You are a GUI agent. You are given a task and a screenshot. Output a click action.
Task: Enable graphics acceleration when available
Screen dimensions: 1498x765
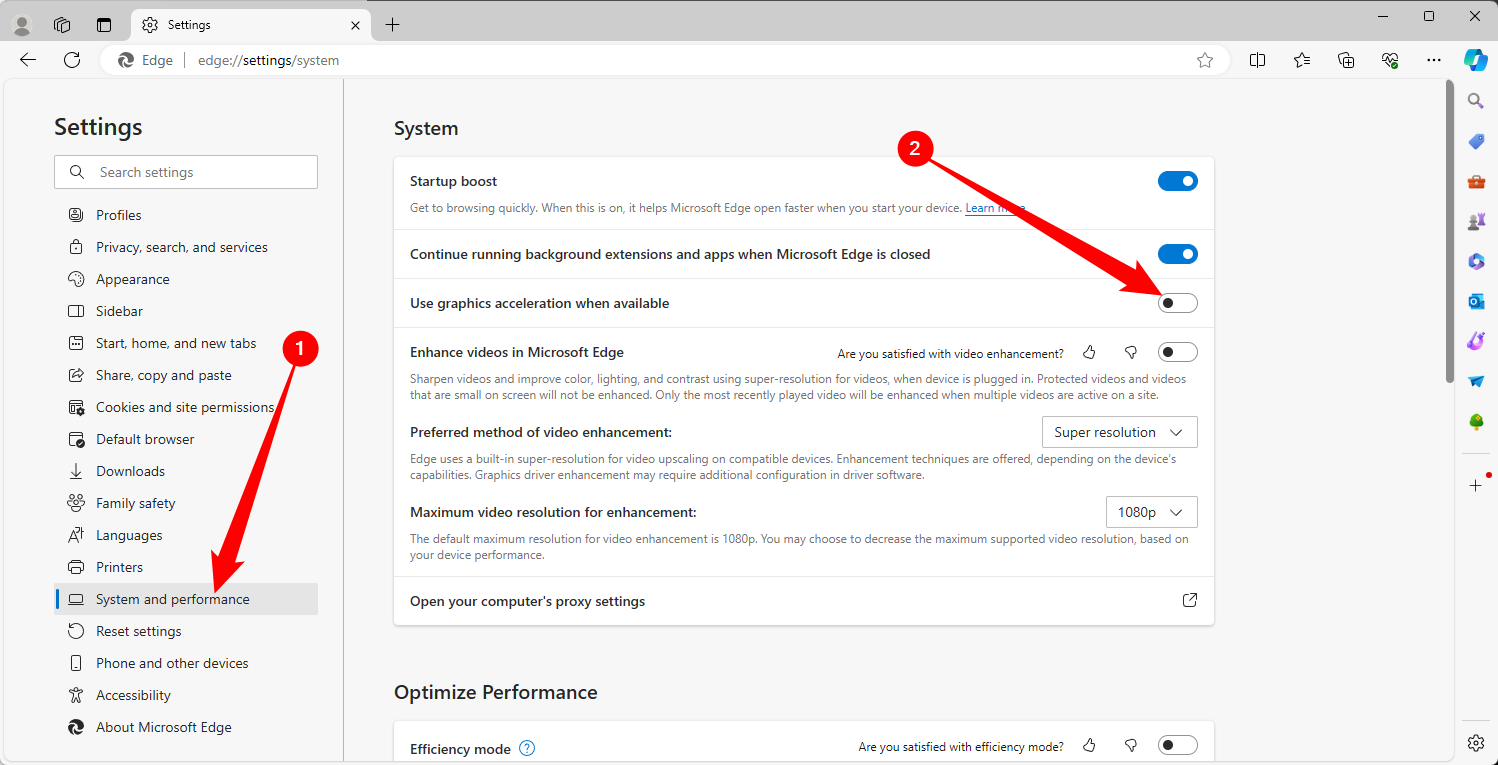click(x=1177, y=302)
